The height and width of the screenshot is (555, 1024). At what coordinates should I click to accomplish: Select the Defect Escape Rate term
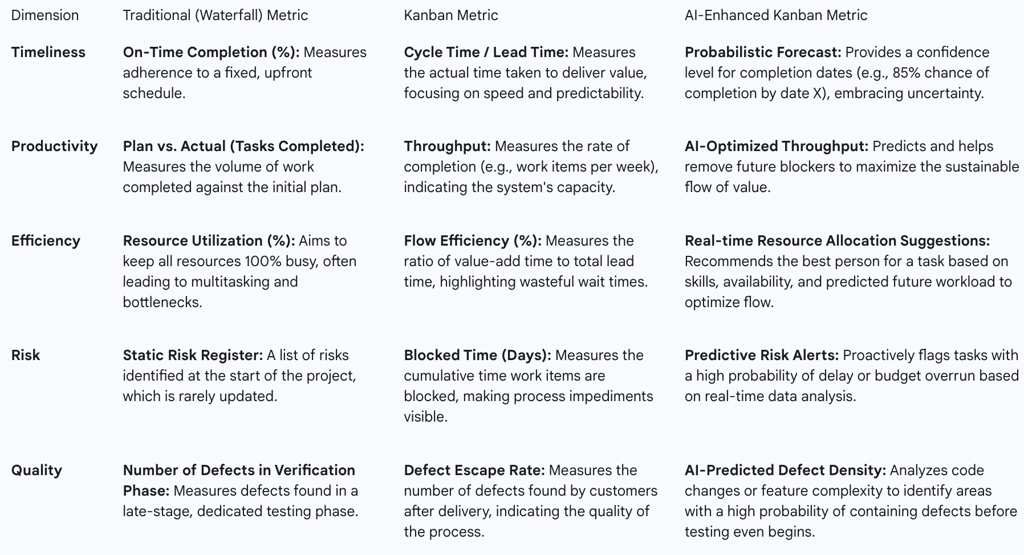[474, 470]
